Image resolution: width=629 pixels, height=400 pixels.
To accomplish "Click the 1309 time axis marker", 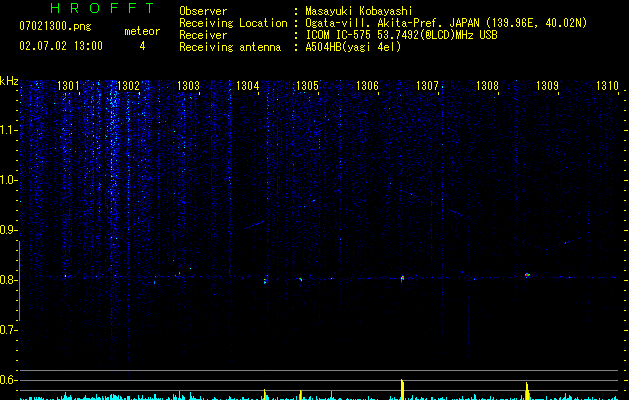I will tap(547, 86).
